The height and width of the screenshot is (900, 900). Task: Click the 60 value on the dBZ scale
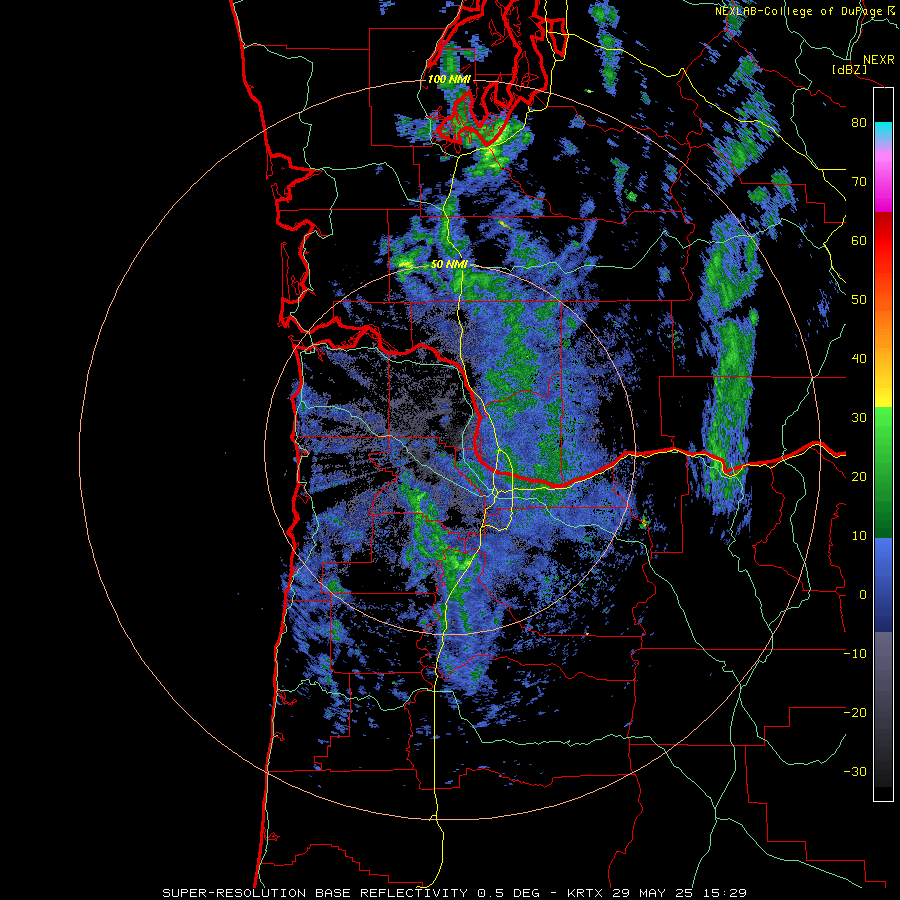(859, 241)
